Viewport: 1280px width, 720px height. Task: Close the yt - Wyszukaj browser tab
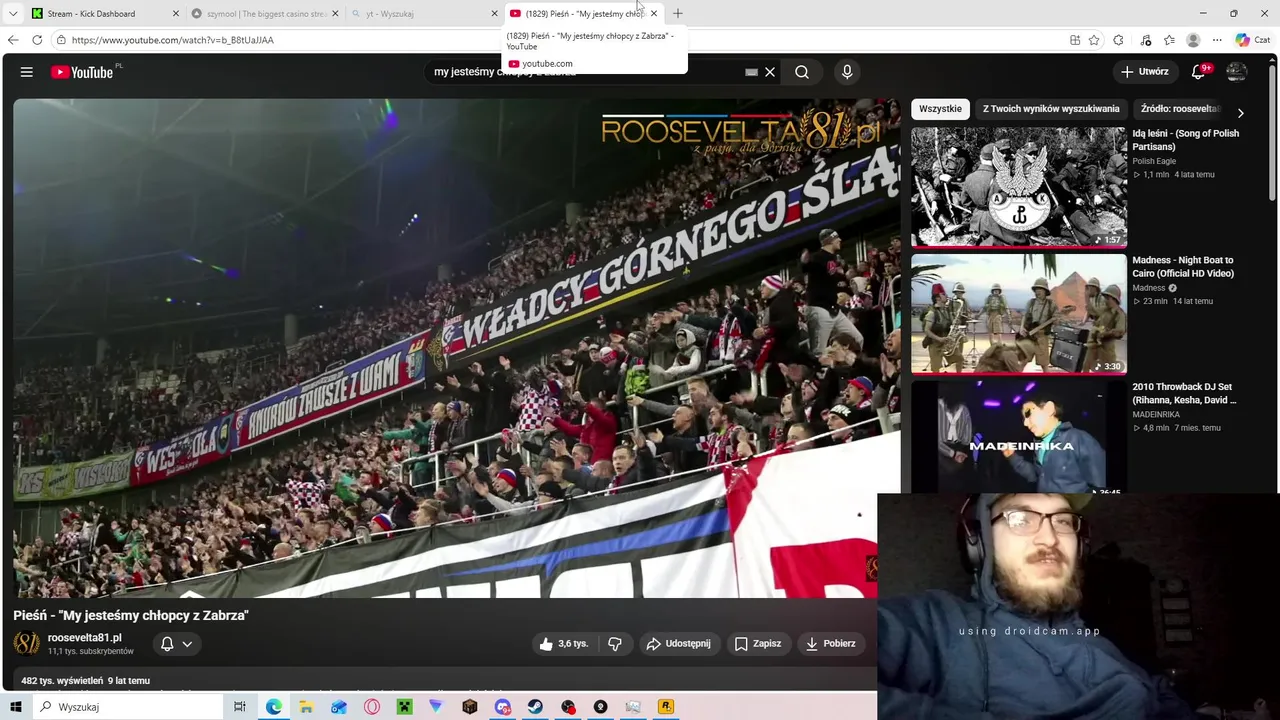494,14
